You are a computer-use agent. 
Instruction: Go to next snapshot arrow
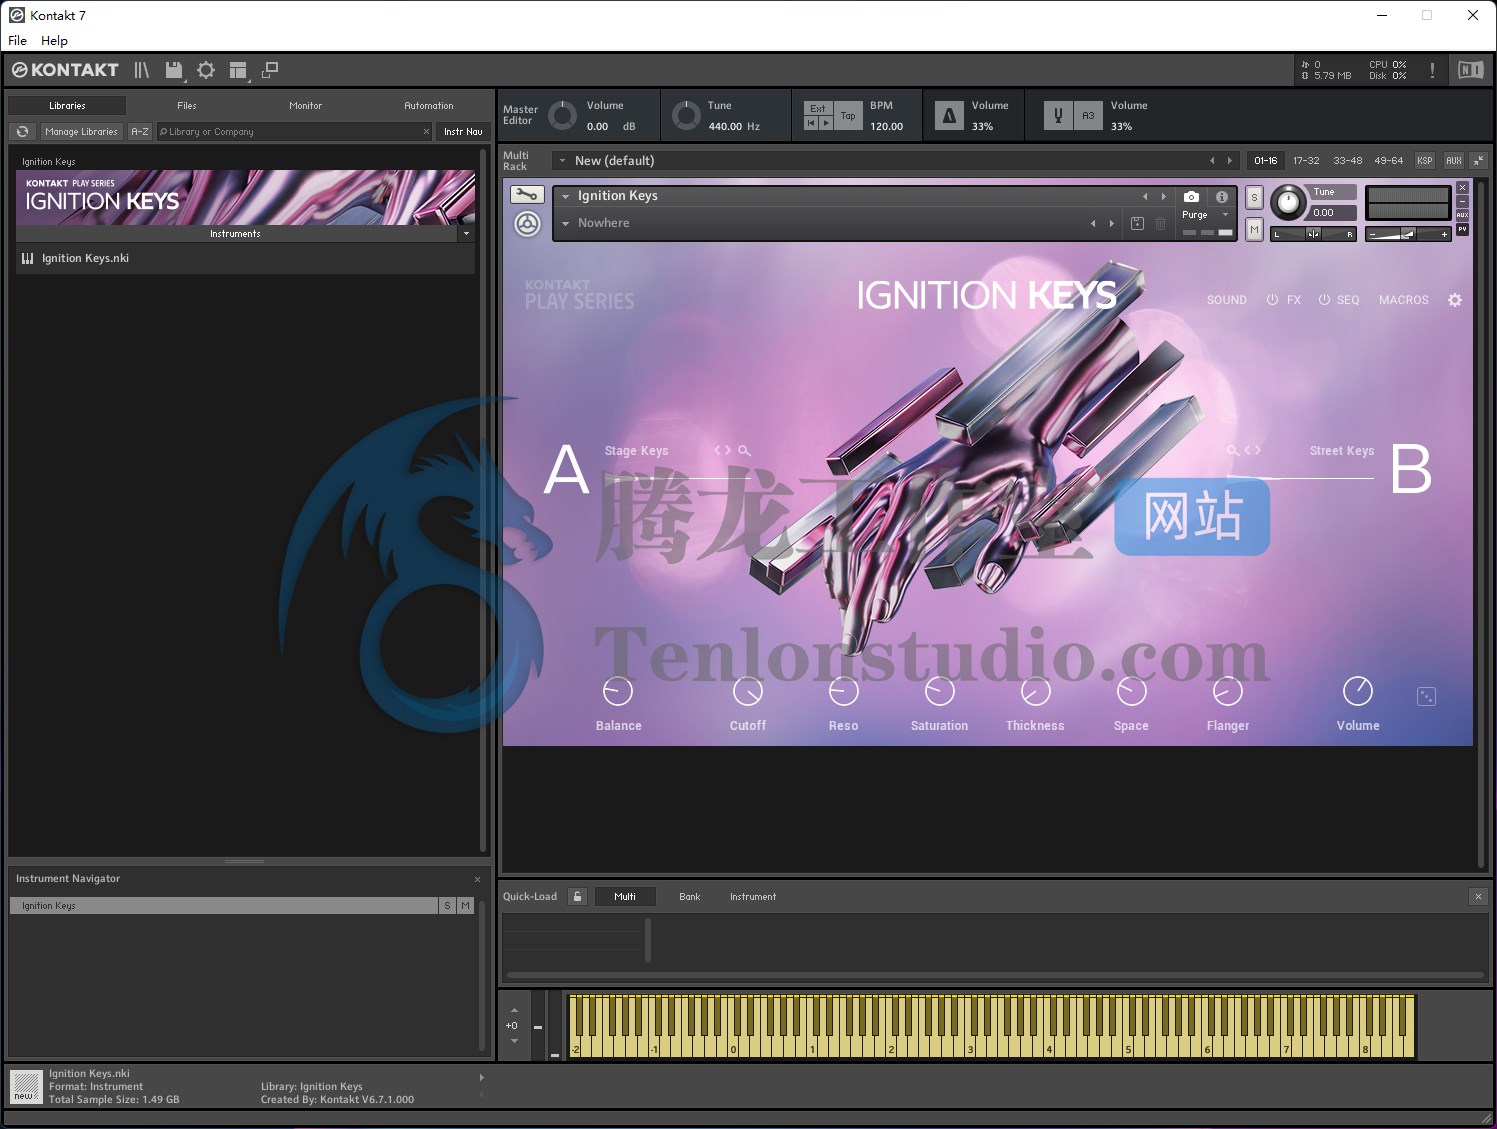pos(1112,223)
